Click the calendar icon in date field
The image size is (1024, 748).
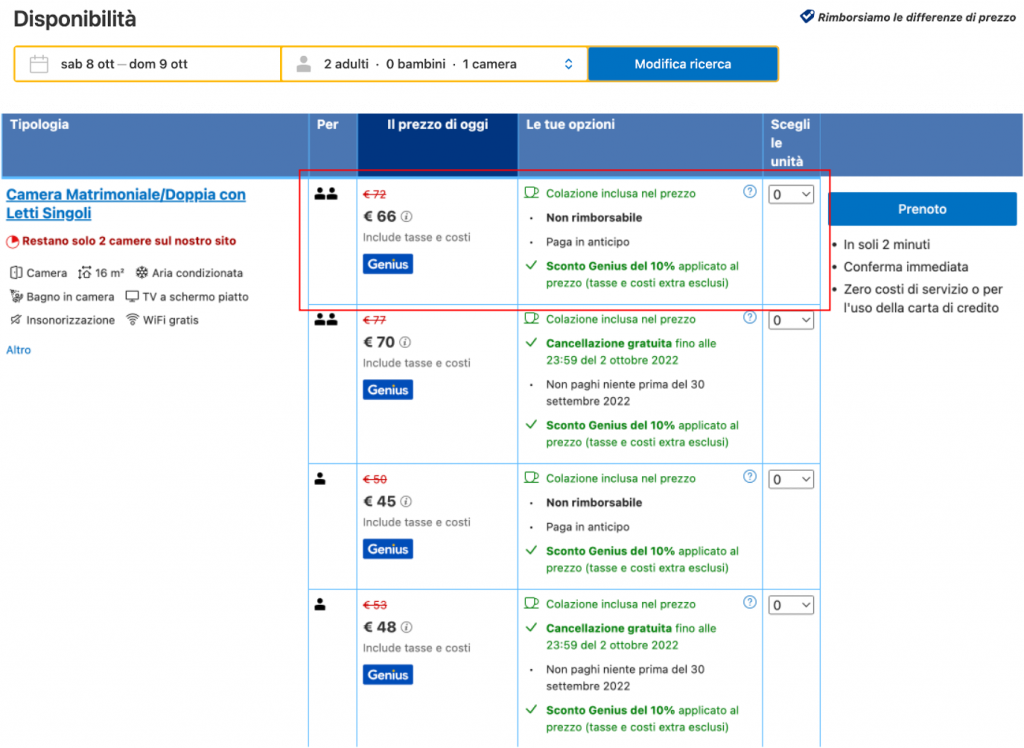click(39, 64)
